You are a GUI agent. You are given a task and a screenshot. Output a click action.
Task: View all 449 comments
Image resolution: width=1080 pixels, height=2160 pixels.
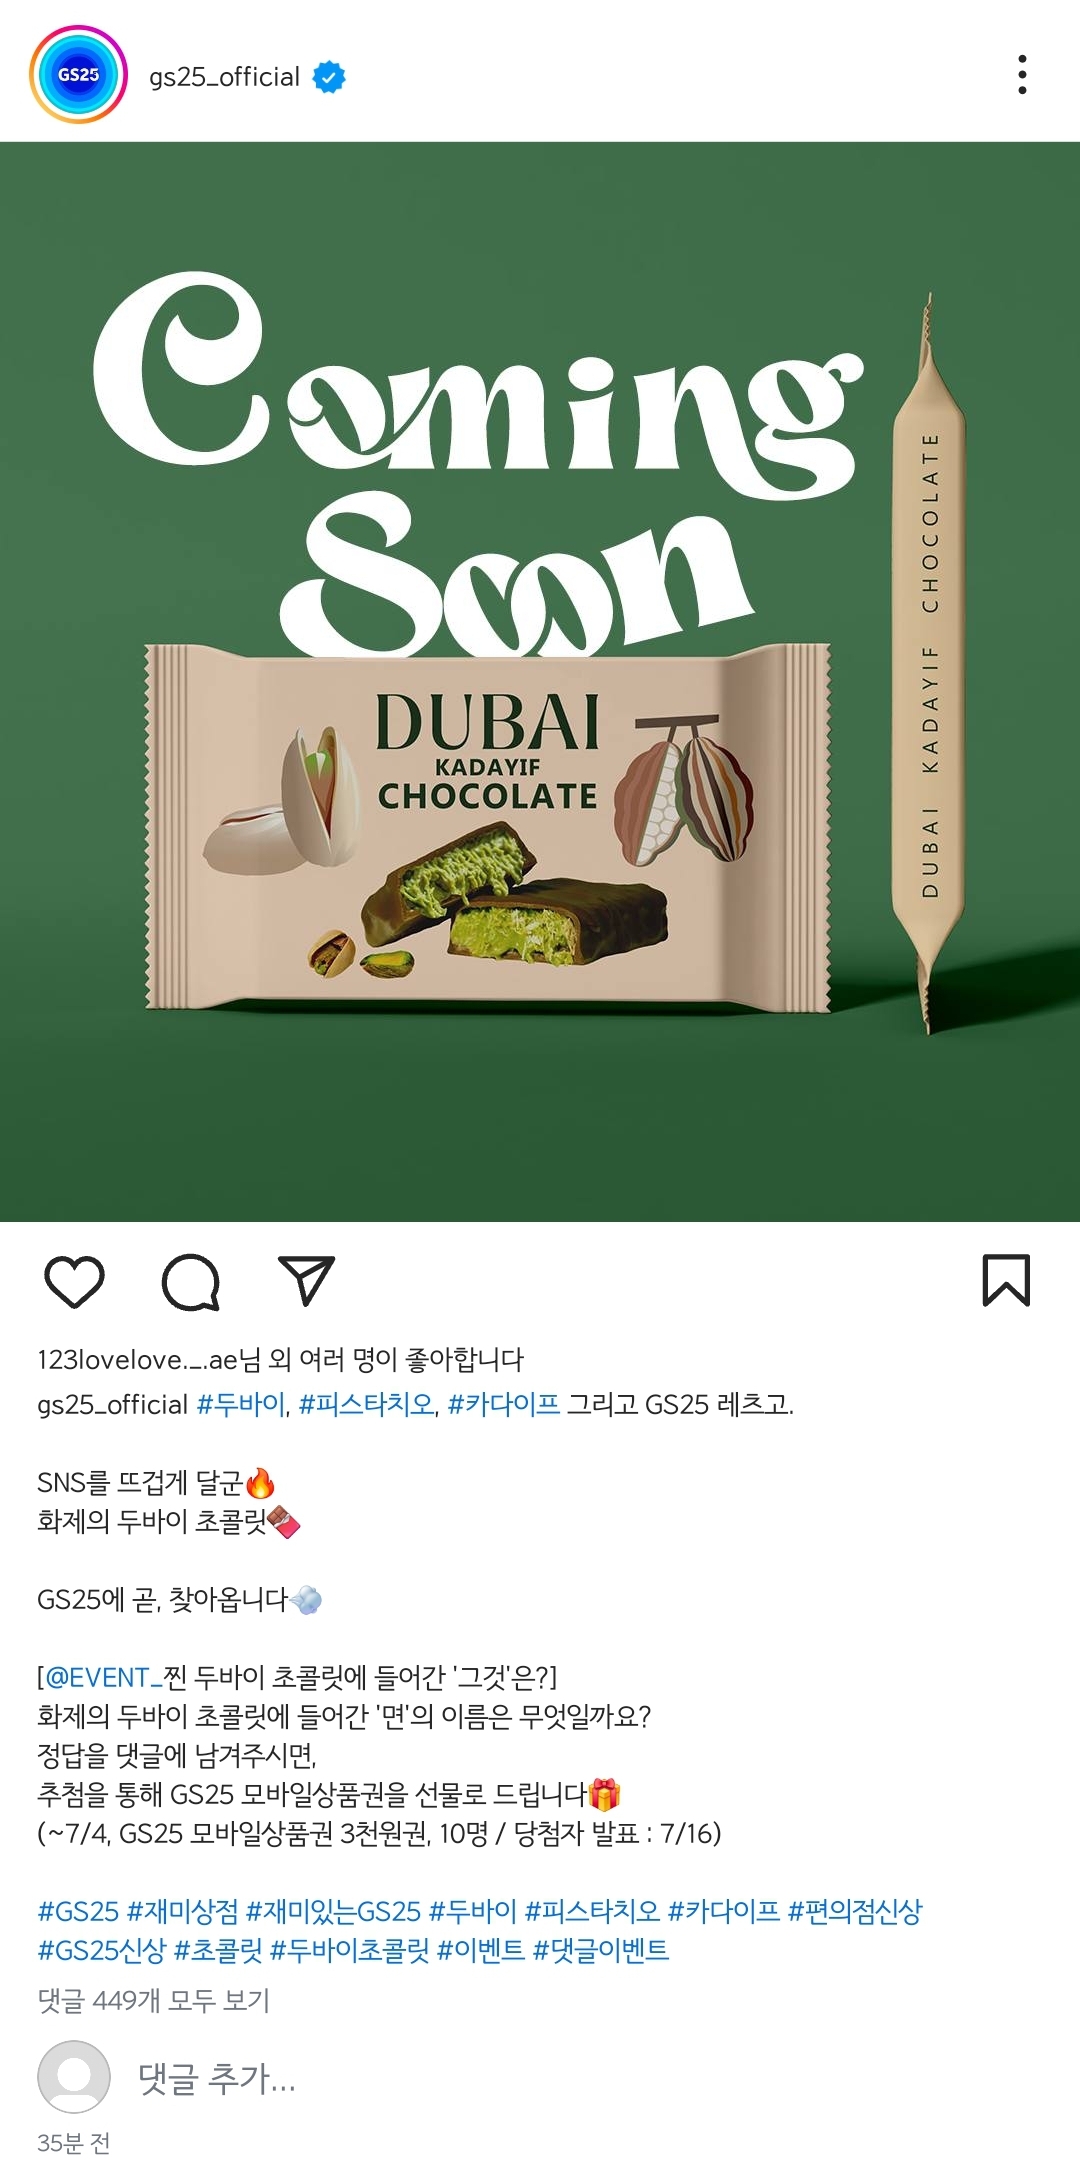153,2000
